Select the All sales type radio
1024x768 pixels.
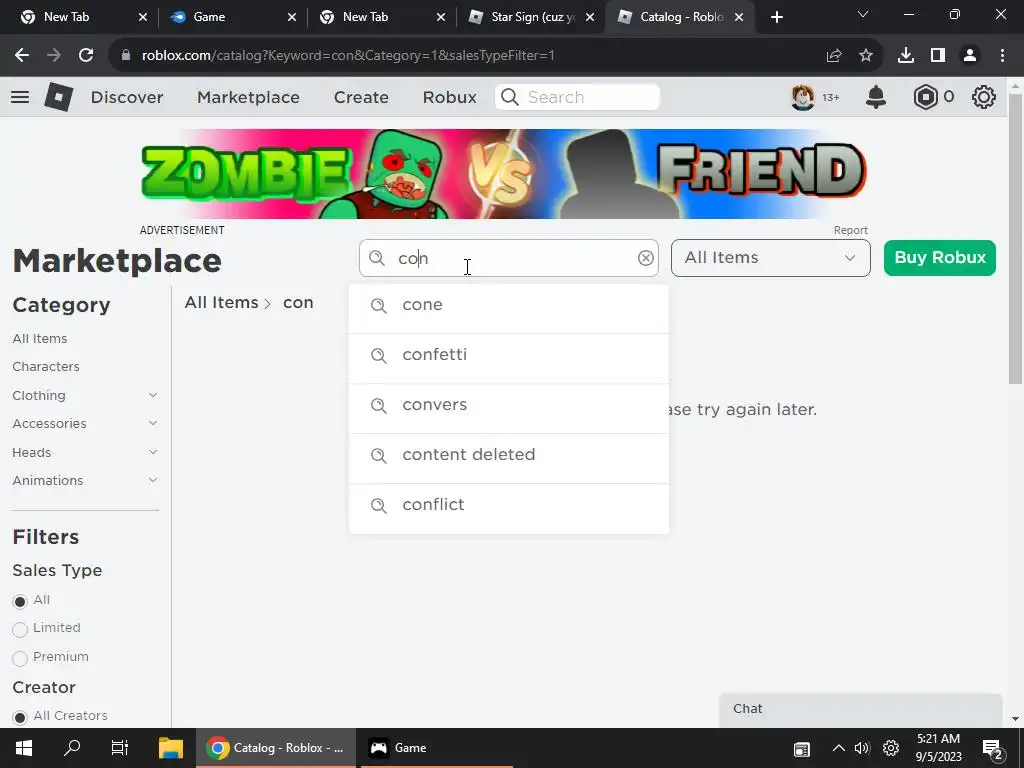(x=20, y=601)
